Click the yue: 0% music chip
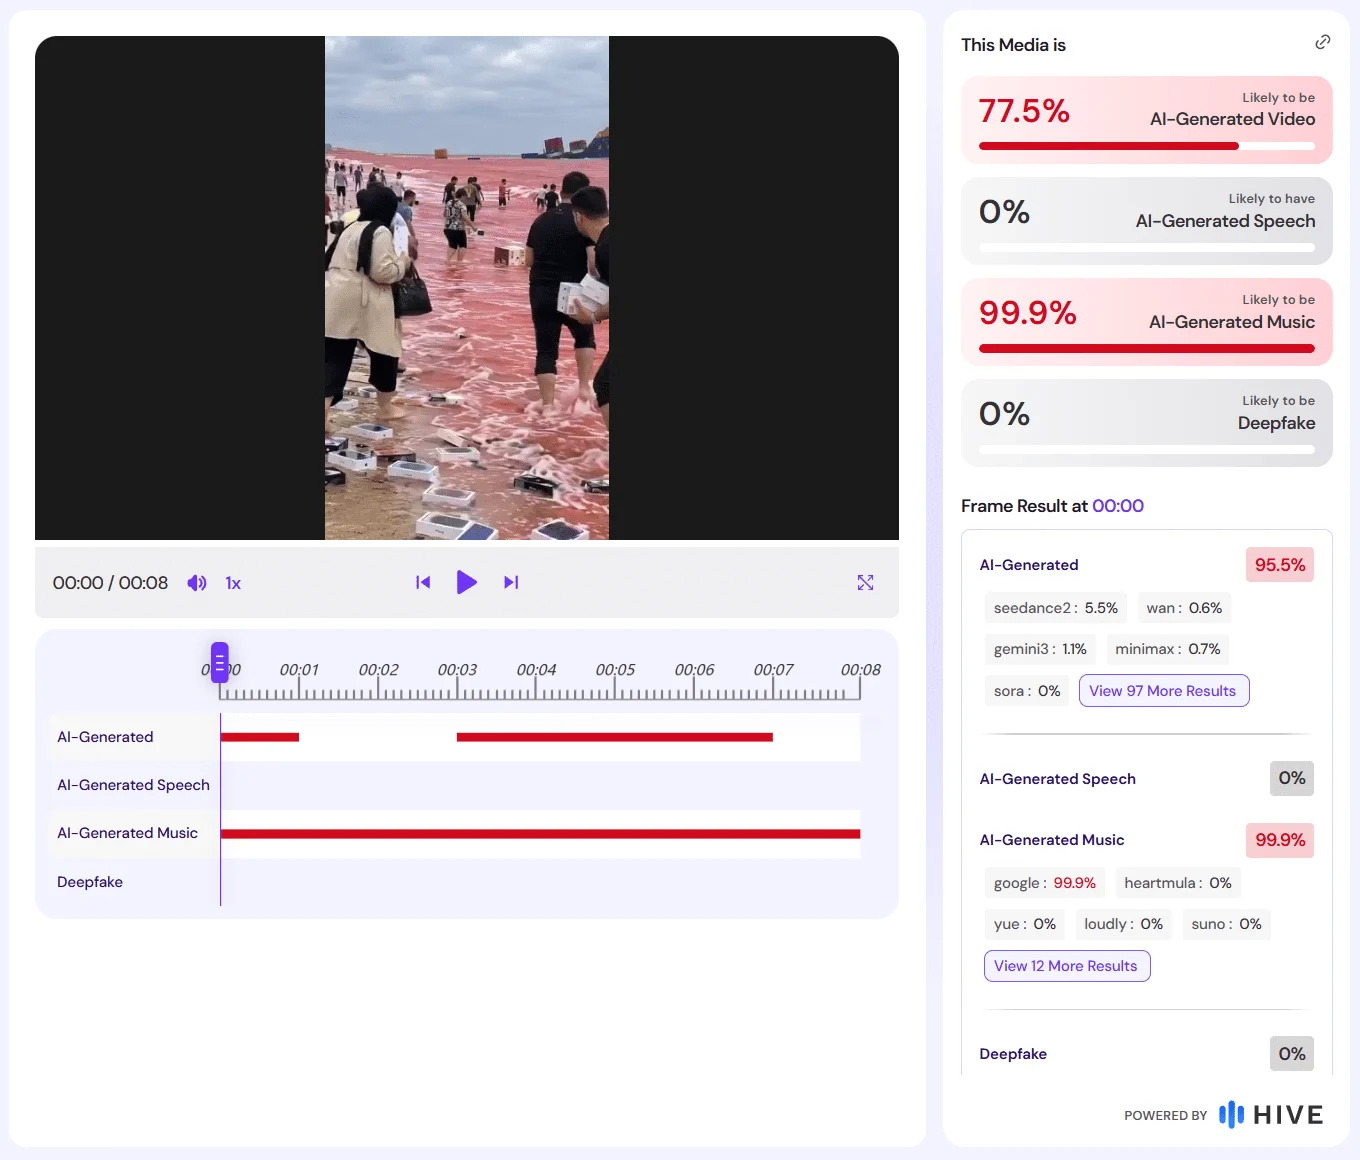The width and height of the screenshot is (1360, 1160). pos(1025,924)
